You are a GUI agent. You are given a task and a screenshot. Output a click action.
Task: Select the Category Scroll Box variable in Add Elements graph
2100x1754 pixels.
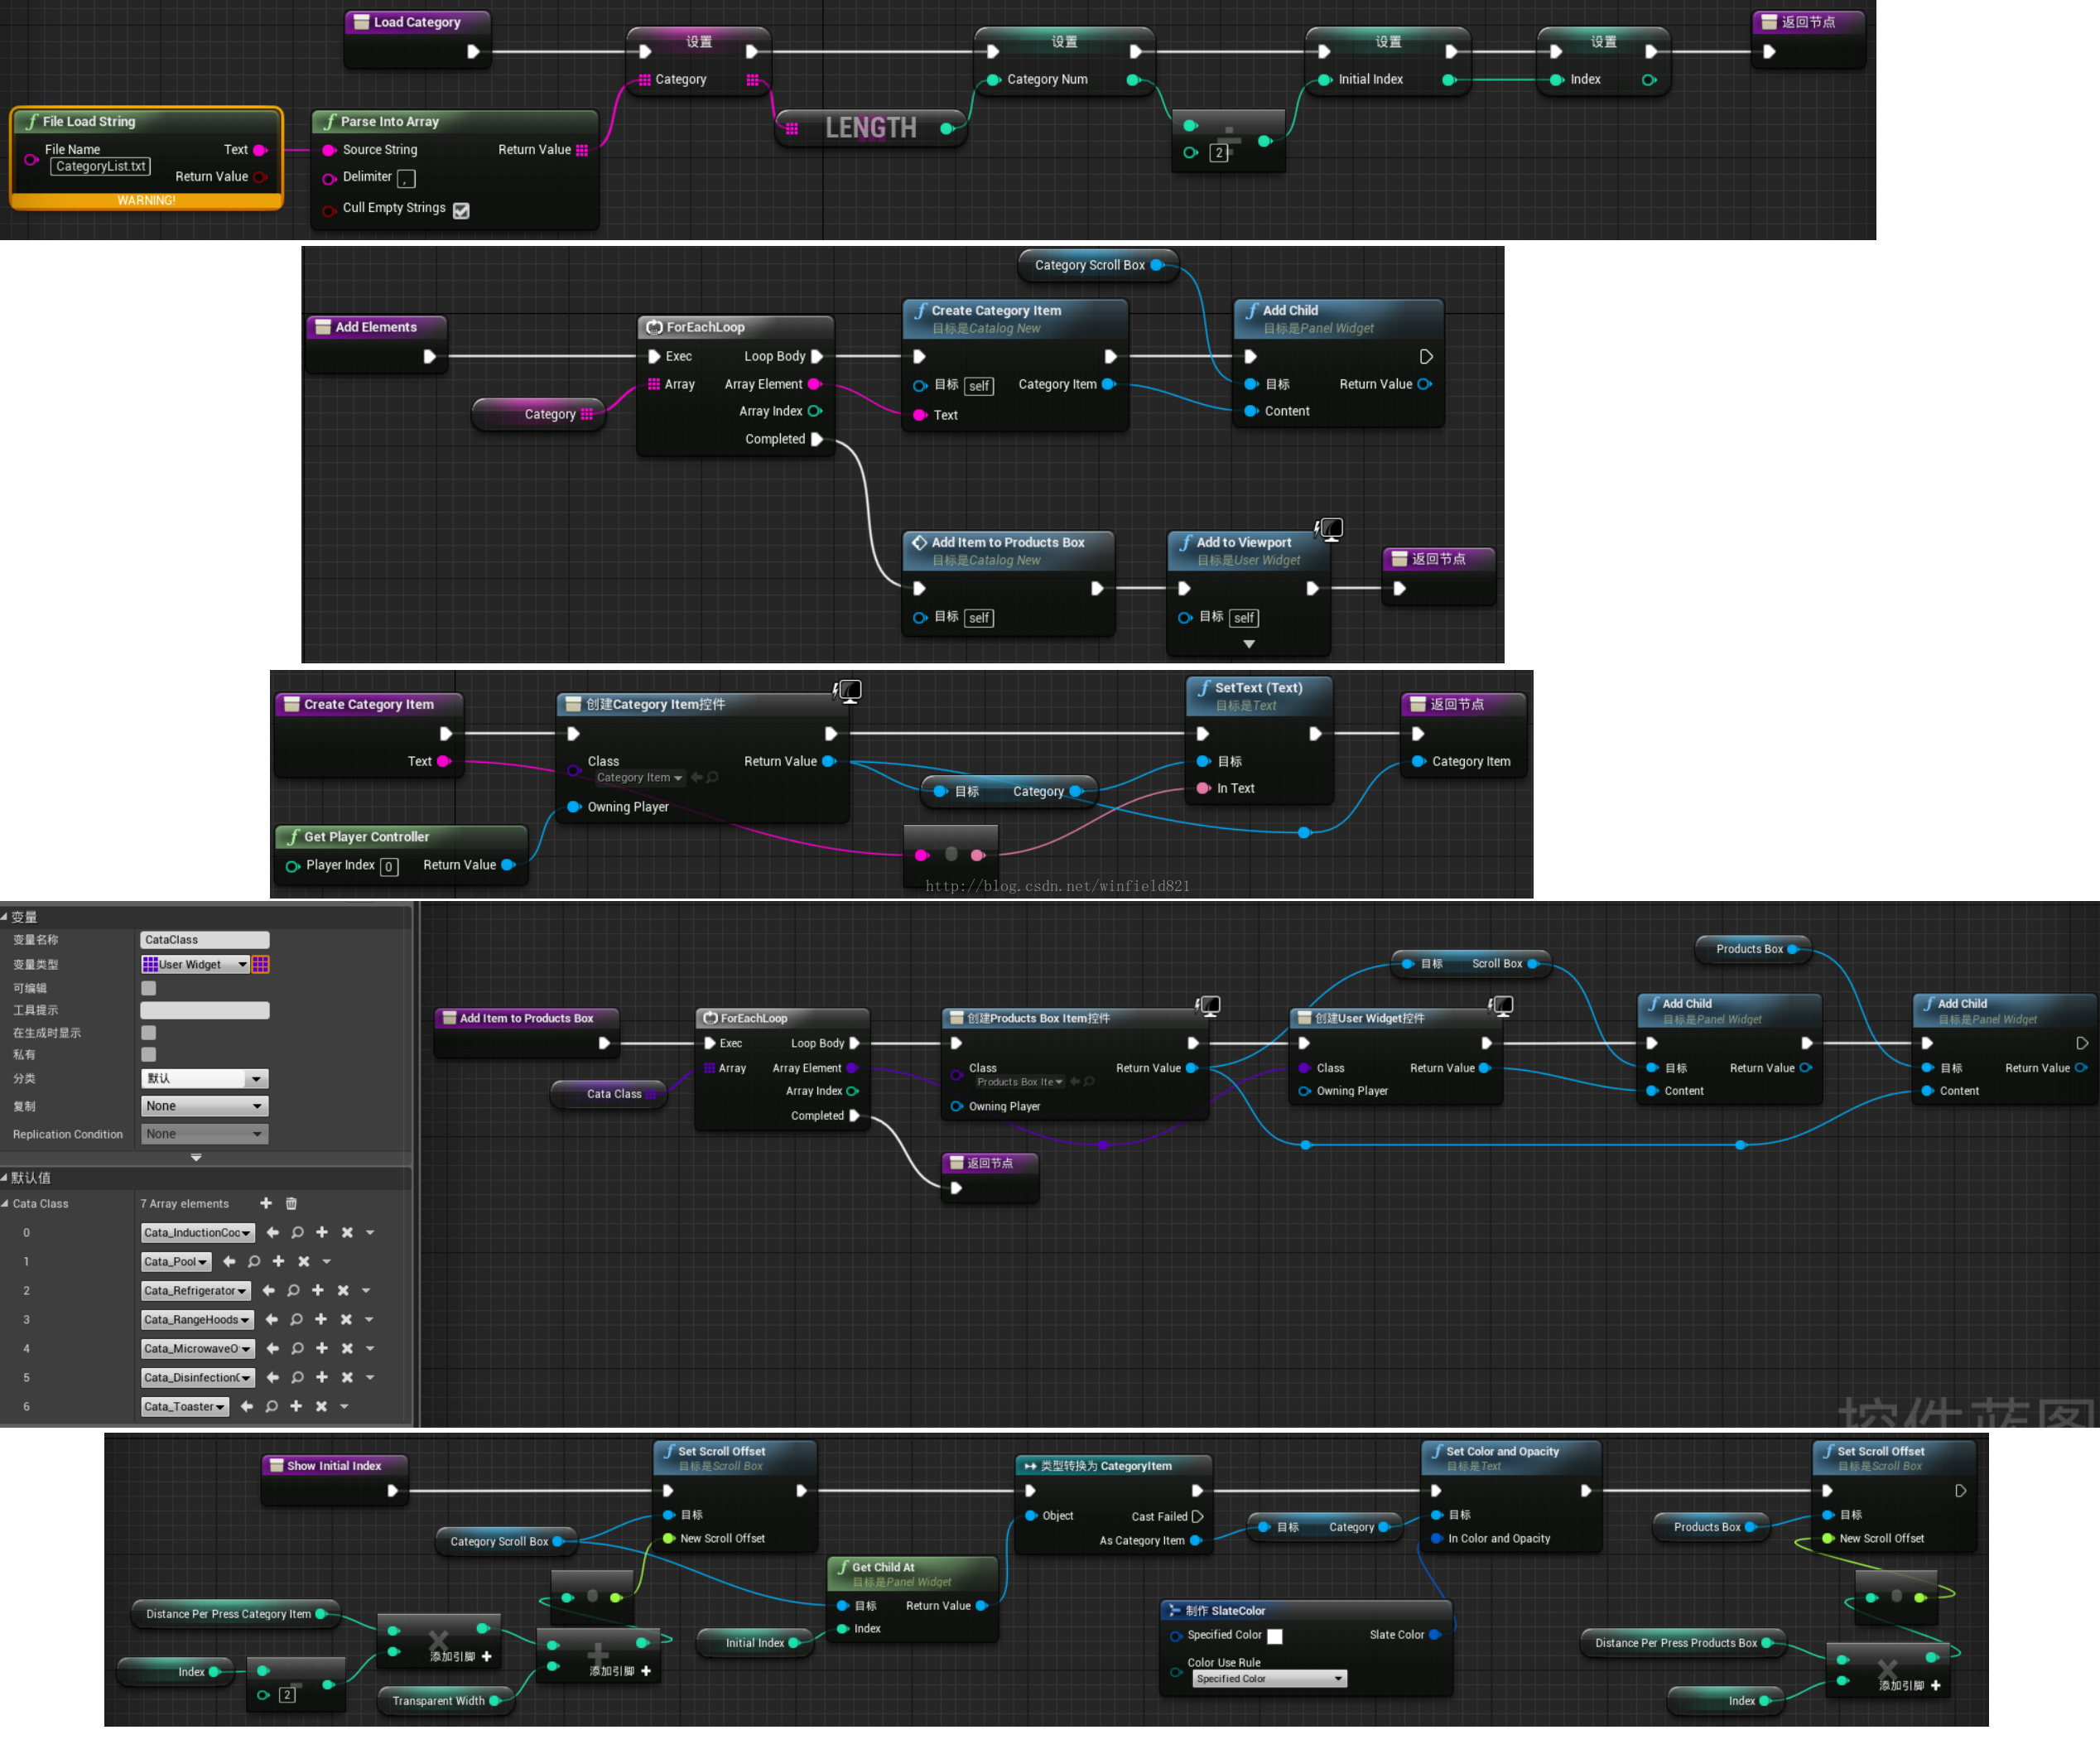tap(1097, 265)
